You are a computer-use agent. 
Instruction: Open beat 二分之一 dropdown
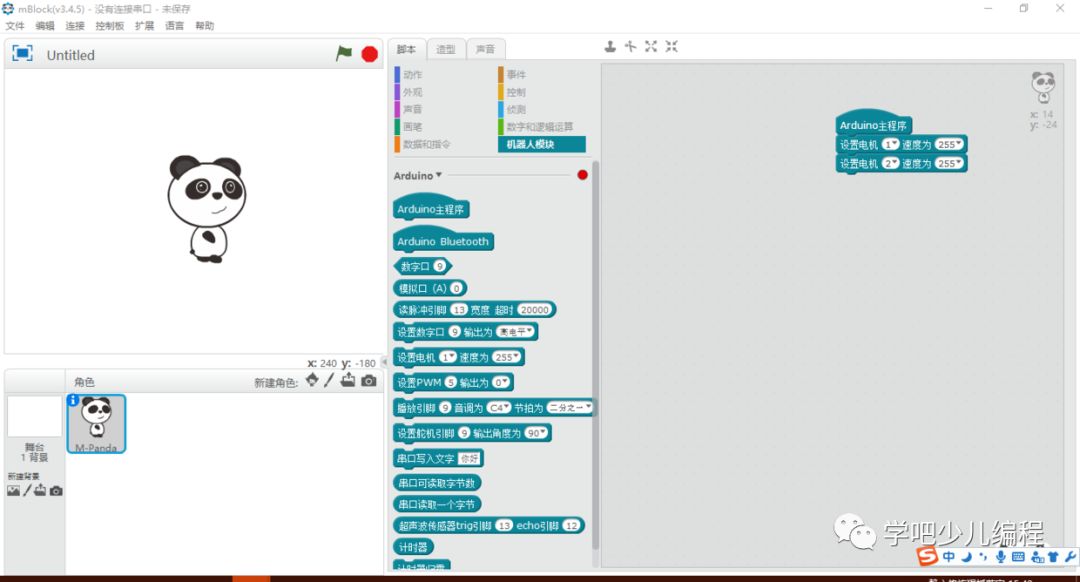click(x=570, y=408)
